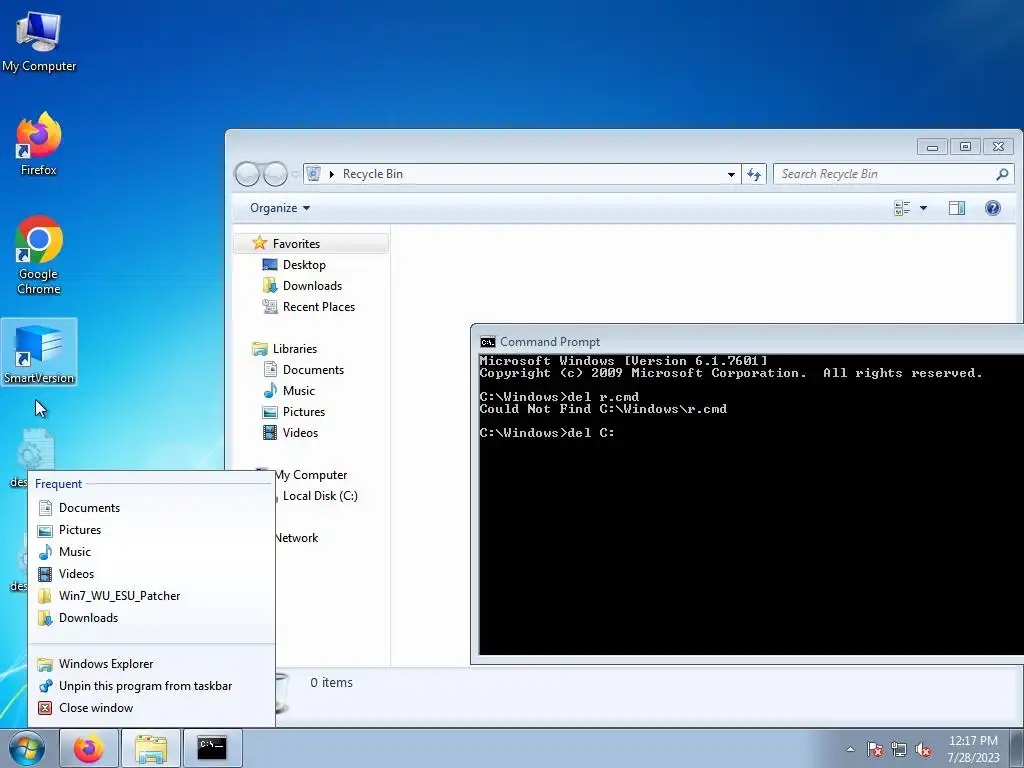Click the search magnifier icon
Screen dimensions: 1024x768
tap(1002, 174)
